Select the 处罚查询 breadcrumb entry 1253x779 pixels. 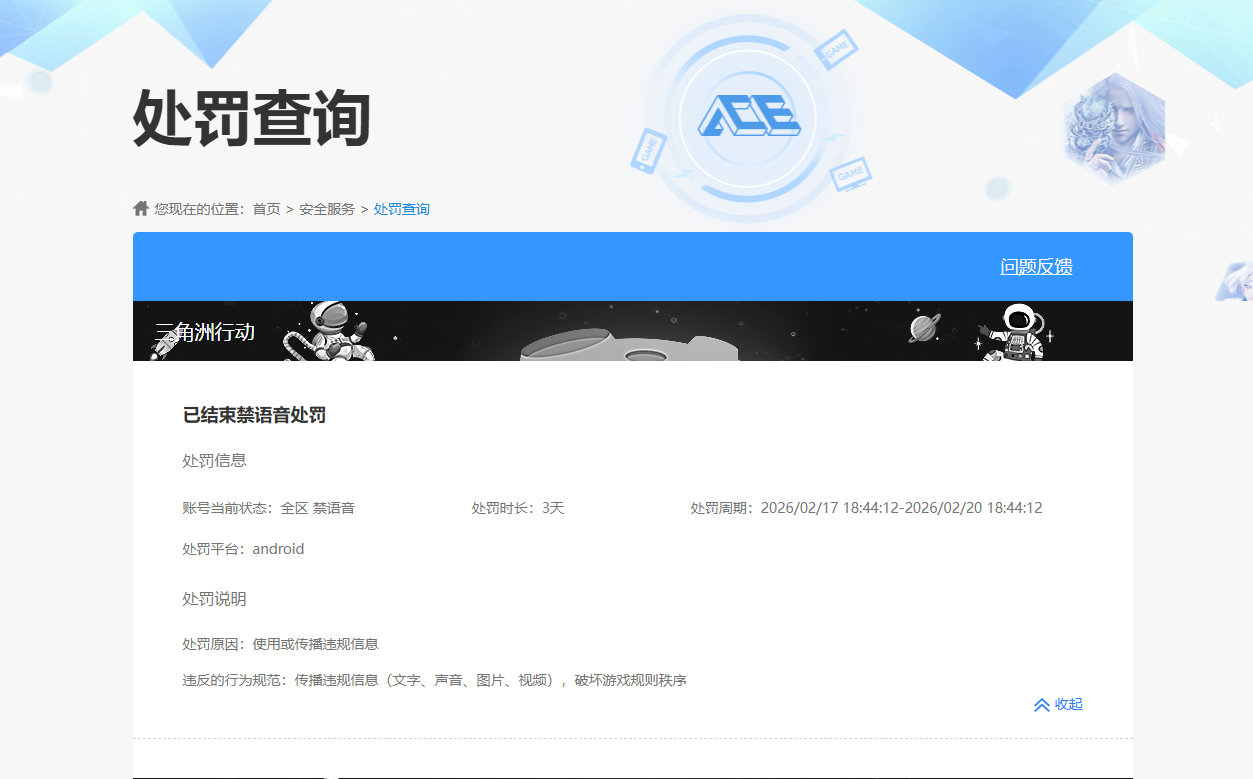[401, 208]
